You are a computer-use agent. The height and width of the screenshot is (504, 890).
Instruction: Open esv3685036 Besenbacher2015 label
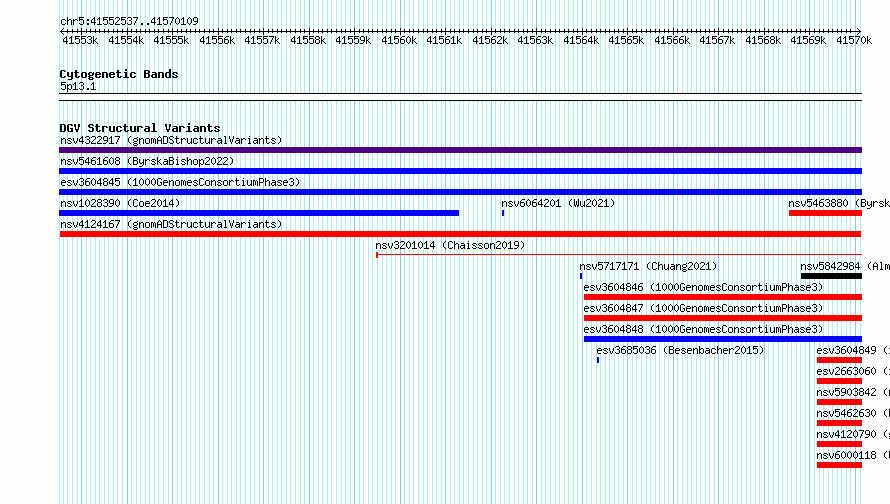(680, 350)
